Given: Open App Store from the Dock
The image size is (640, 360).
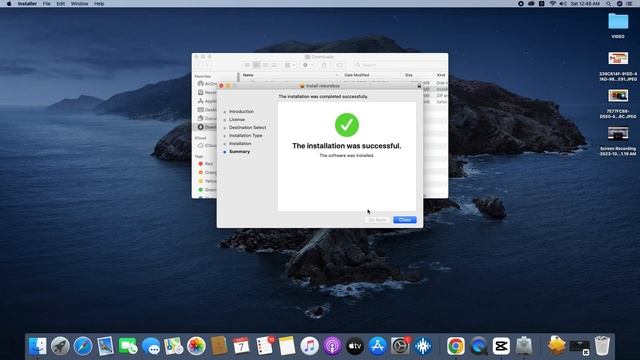Looking at the screenshot, I should (378, 346).
